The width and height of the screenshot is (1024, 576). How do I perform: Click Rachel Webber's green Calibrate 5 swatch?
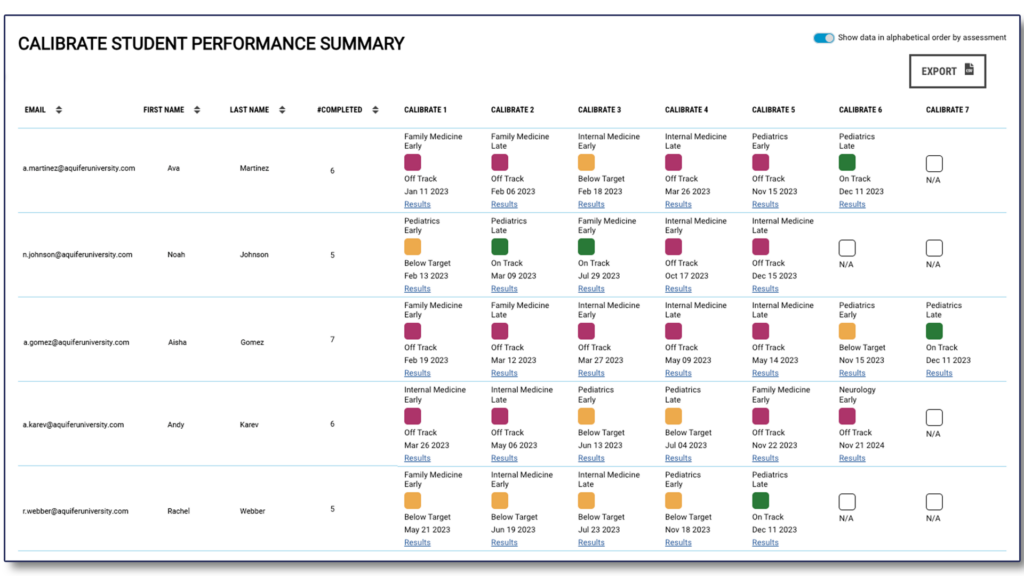click(760, 500)
